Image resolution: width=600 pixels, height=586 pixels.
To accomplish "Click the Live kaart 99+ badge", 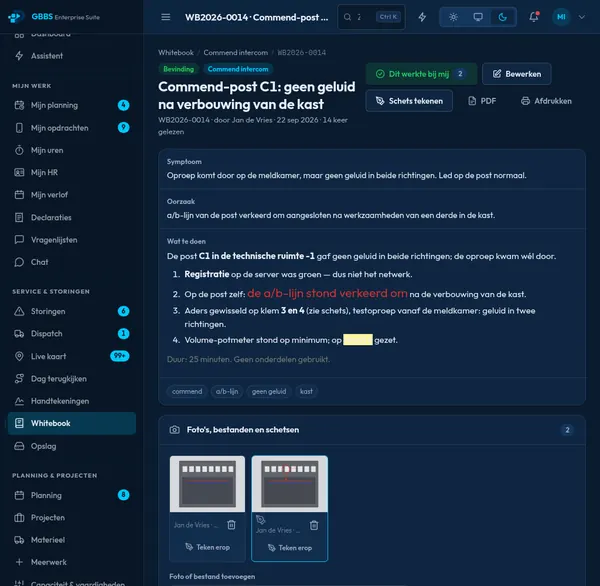I will click(120, 356).
